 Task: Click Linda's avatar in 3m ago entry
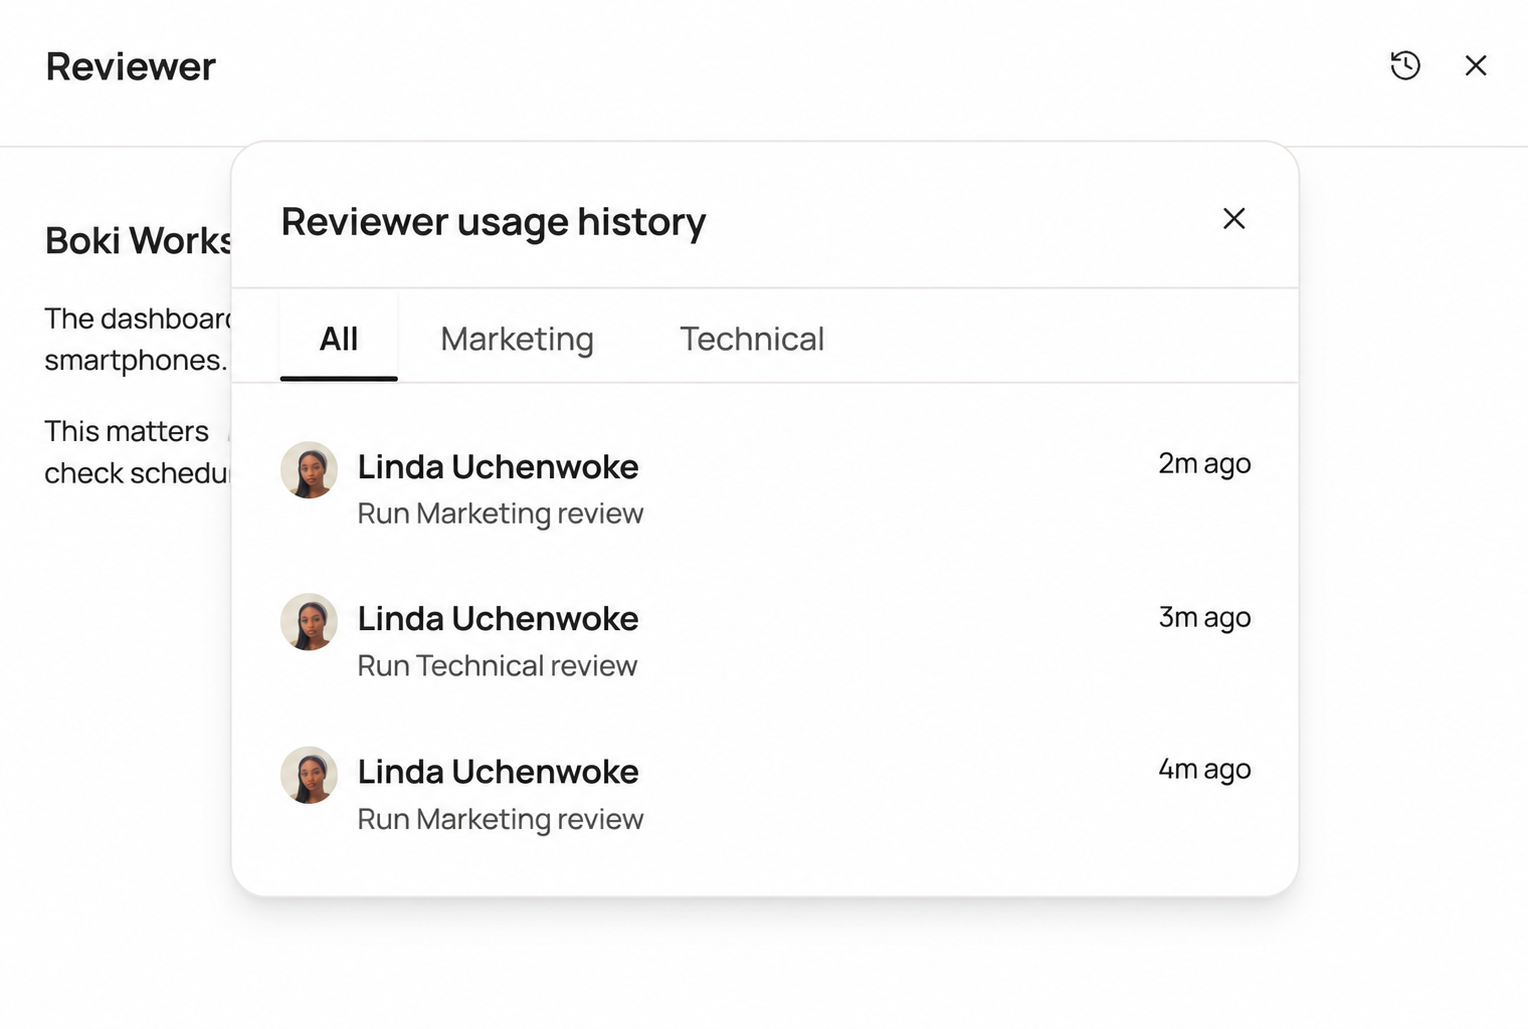(309, 622)
